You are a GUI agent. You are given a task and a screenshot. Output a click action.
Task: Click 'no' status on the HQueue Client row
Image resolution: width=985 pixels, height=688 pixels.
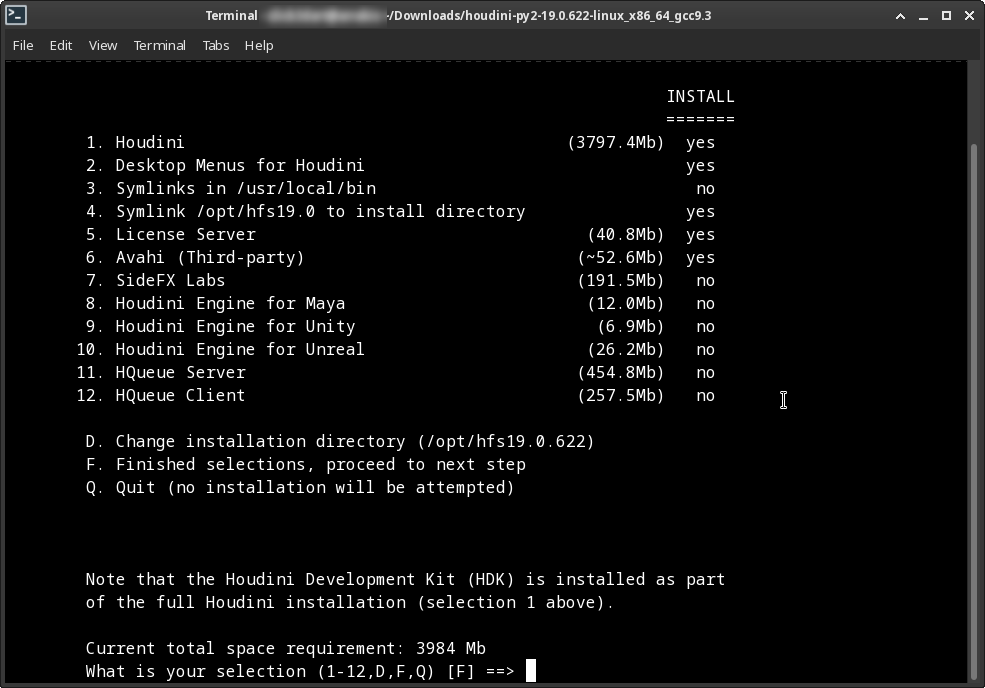(x=705, y=396)
